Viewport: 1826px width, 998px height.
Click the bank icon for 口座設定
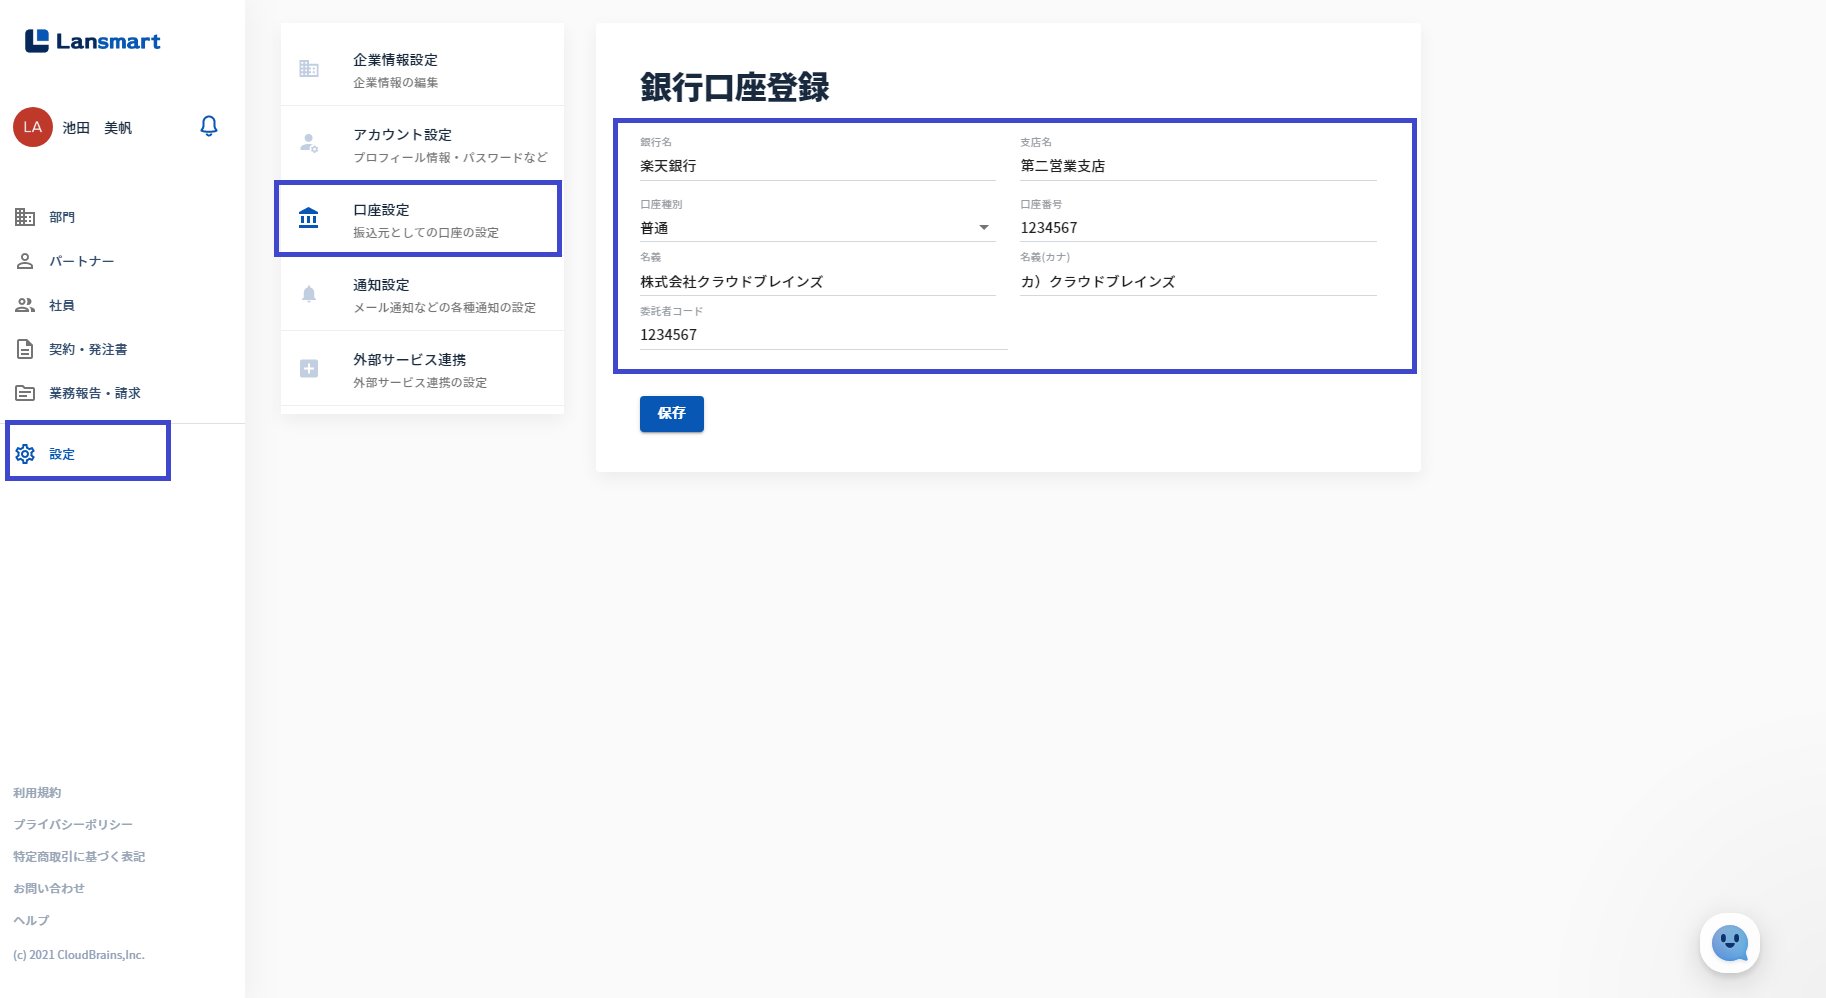[309, 218]
